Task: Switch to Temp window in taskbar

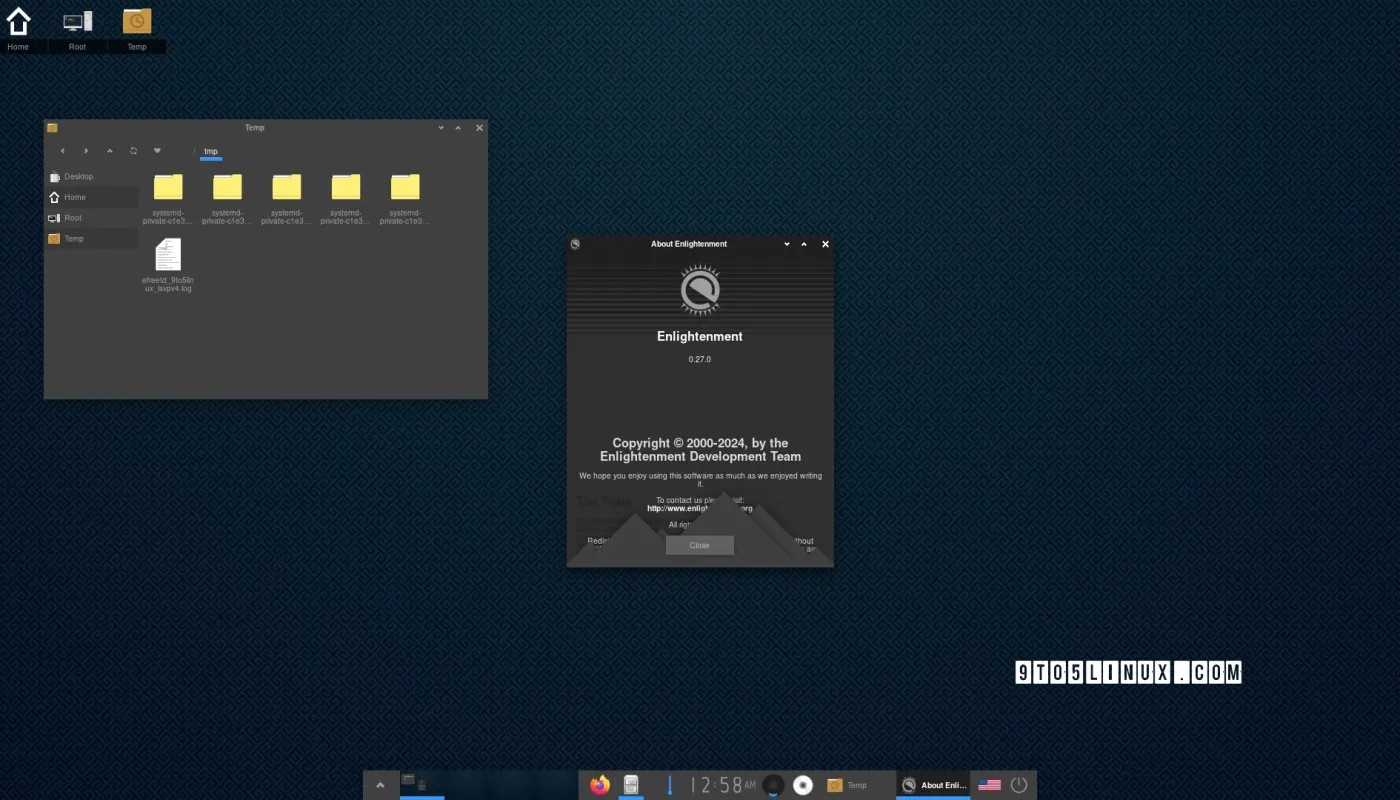Action: click(857, 785)
